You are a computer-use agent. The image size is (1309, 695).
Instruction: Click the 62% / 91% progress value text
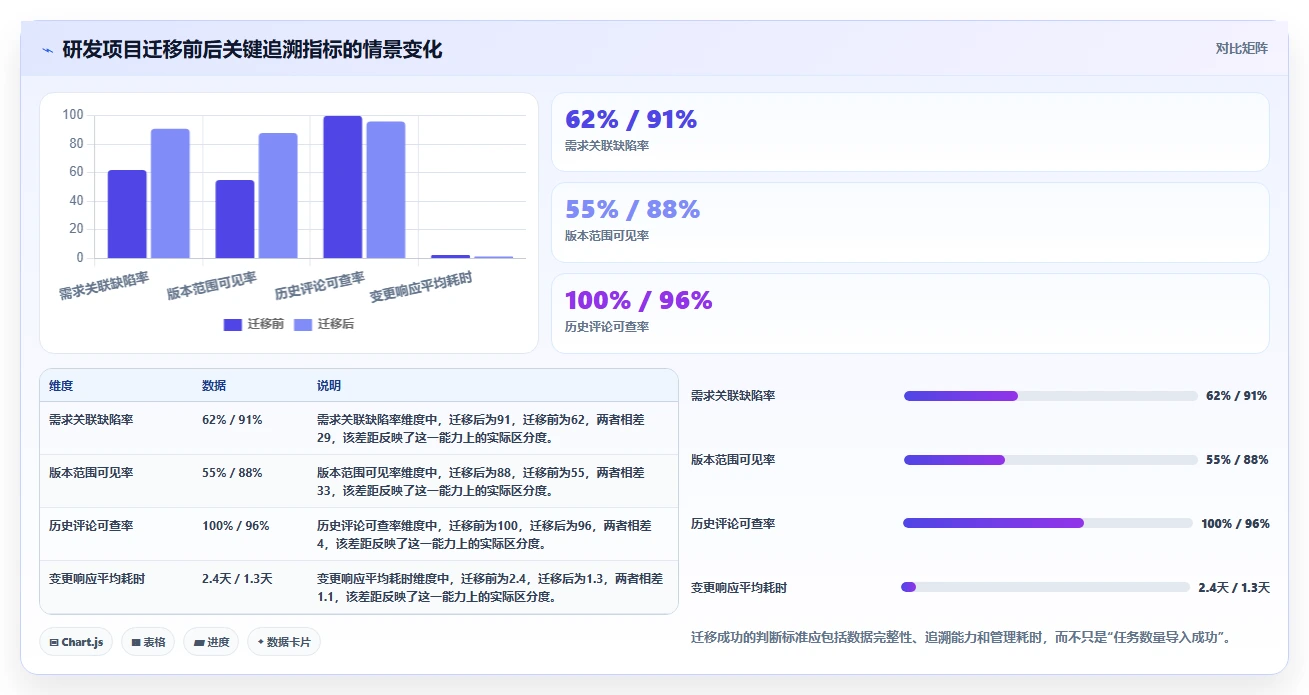(1237, 396)
